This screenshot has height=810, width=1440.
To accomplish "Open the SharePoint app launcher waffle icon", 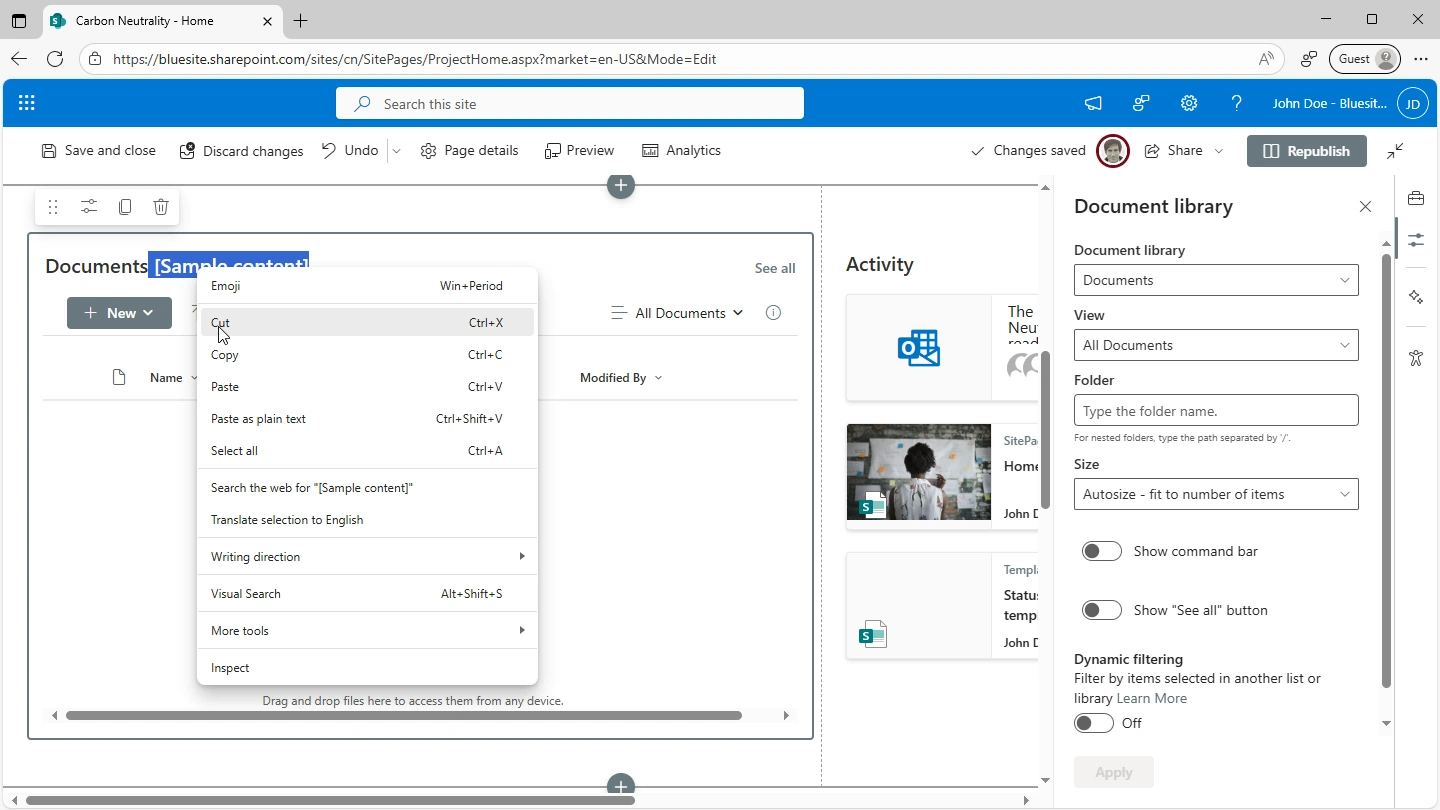I will [27, 103].
